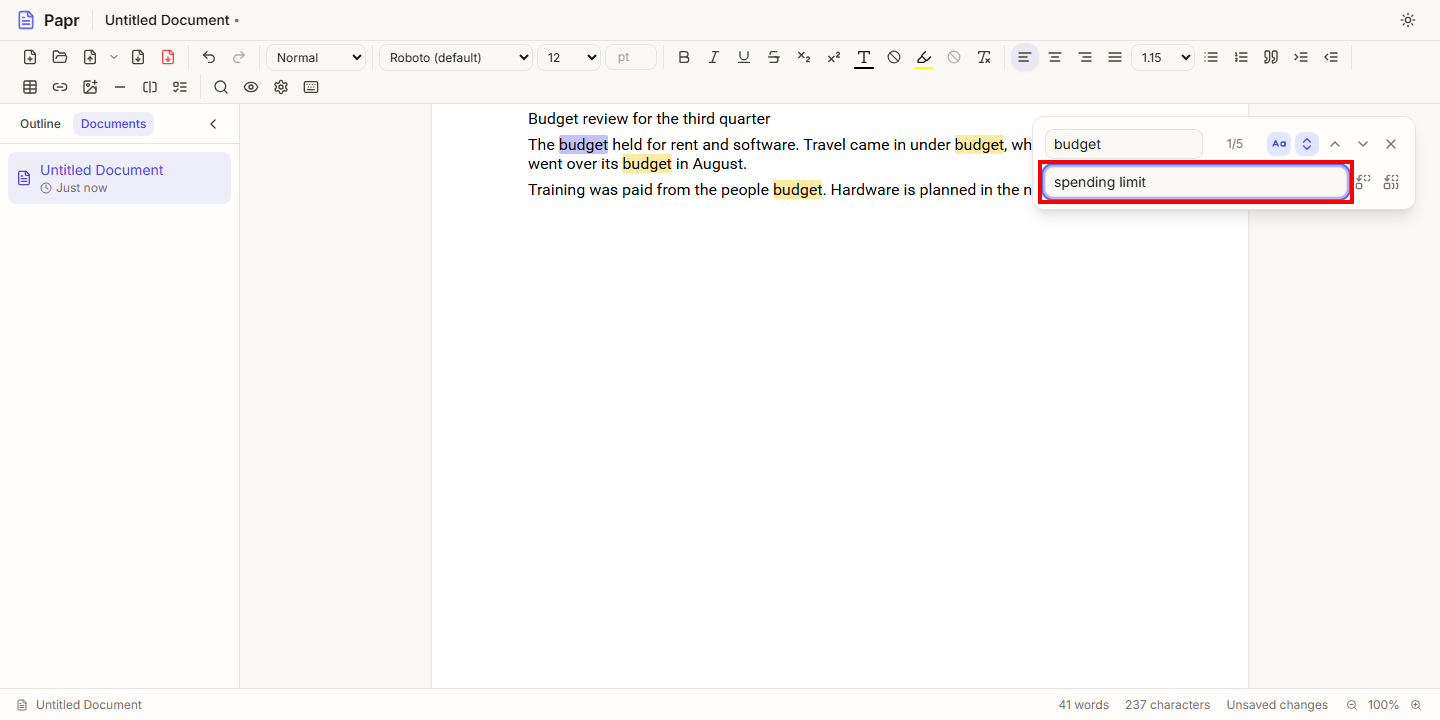Clear text formatting
Image resolution: width=1440 pixels, height=720 pixels.
click(984, 57)
